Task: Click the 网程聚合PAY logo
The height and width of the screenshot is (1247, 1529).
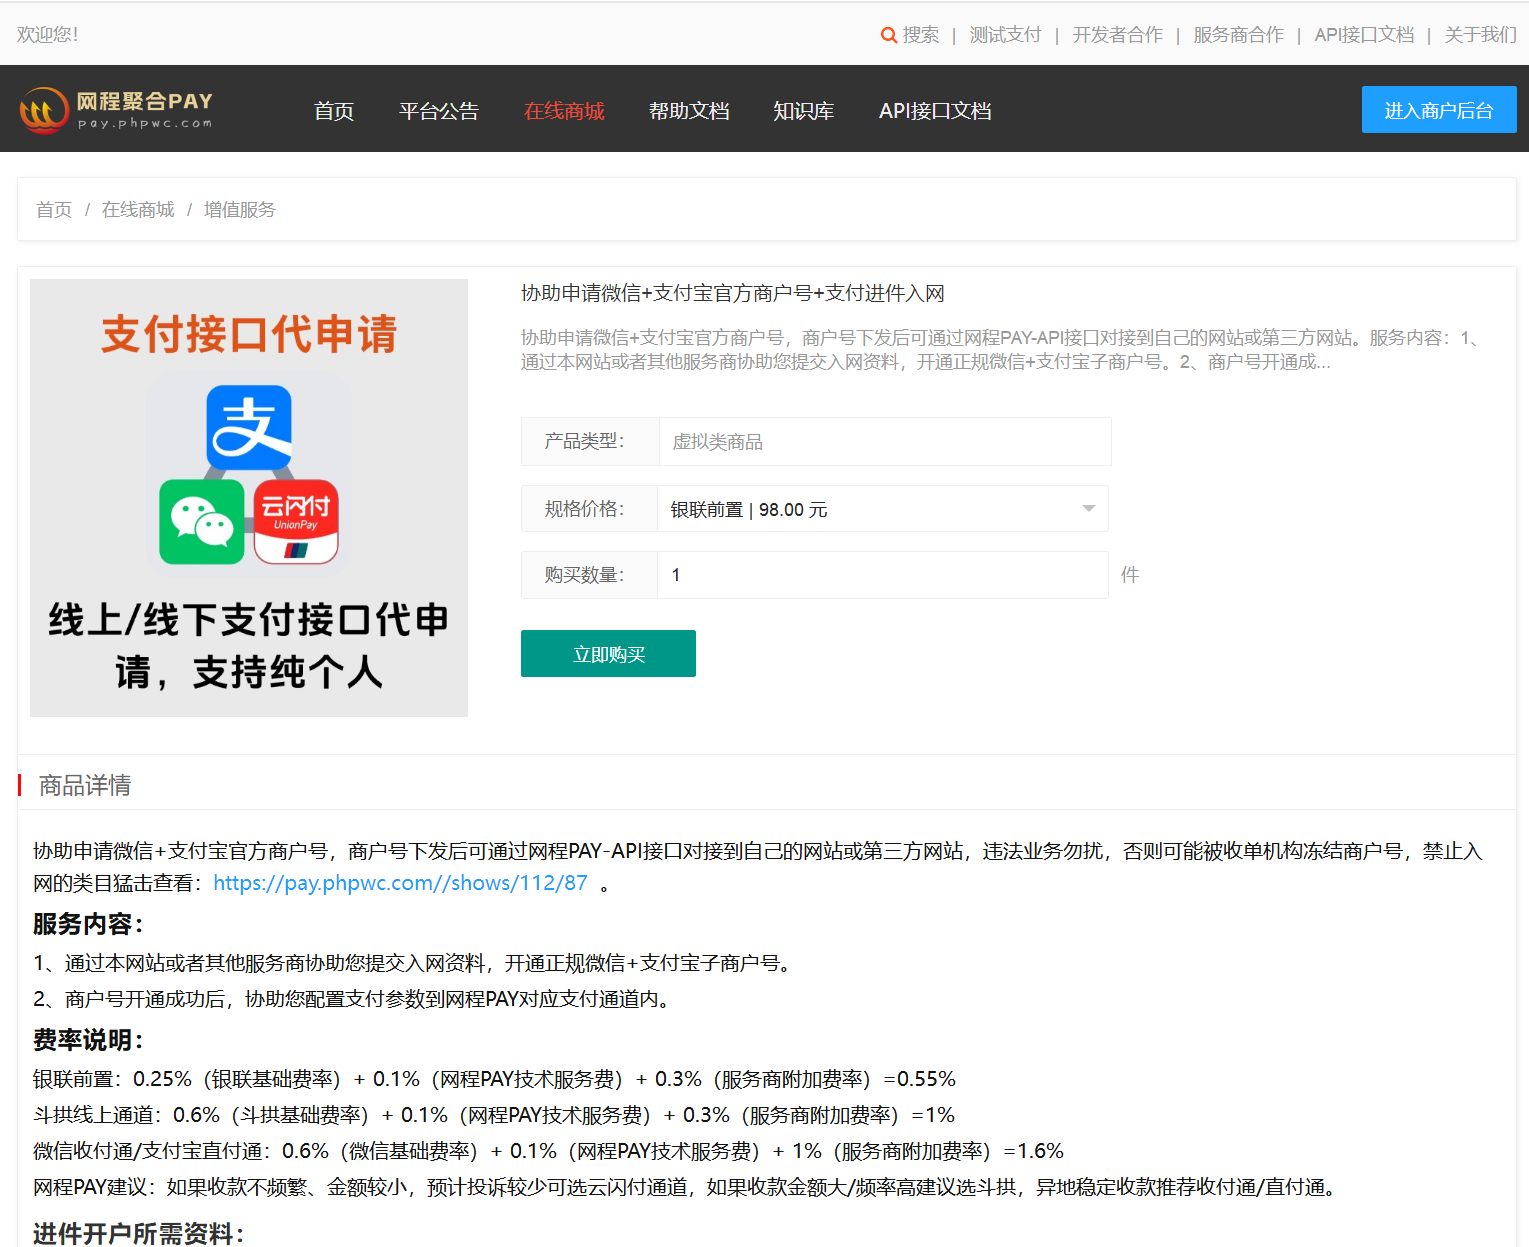Action: click(117, 109)
